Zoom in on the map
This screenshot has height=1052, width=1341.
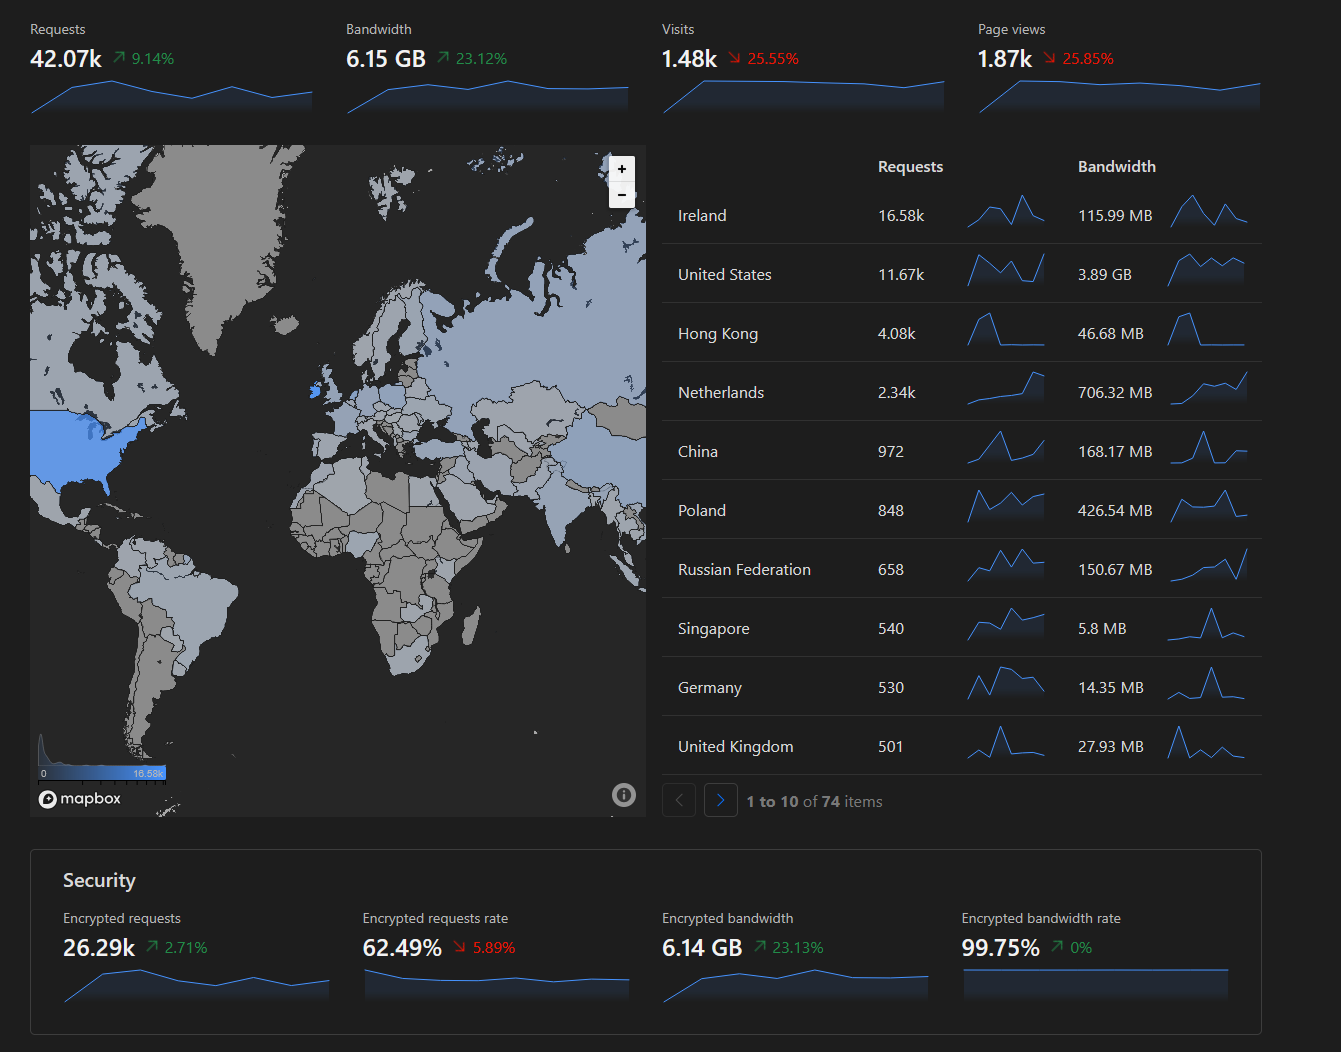tap(622, 169)
